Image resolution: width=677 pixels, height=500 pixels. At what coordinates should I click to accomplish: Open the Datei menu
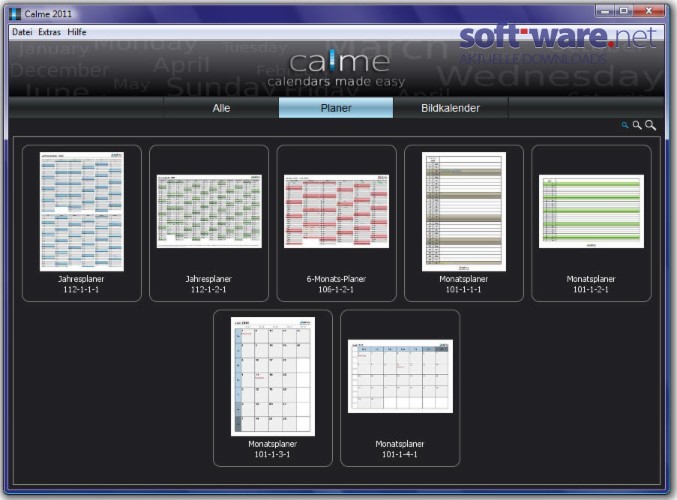22,32
